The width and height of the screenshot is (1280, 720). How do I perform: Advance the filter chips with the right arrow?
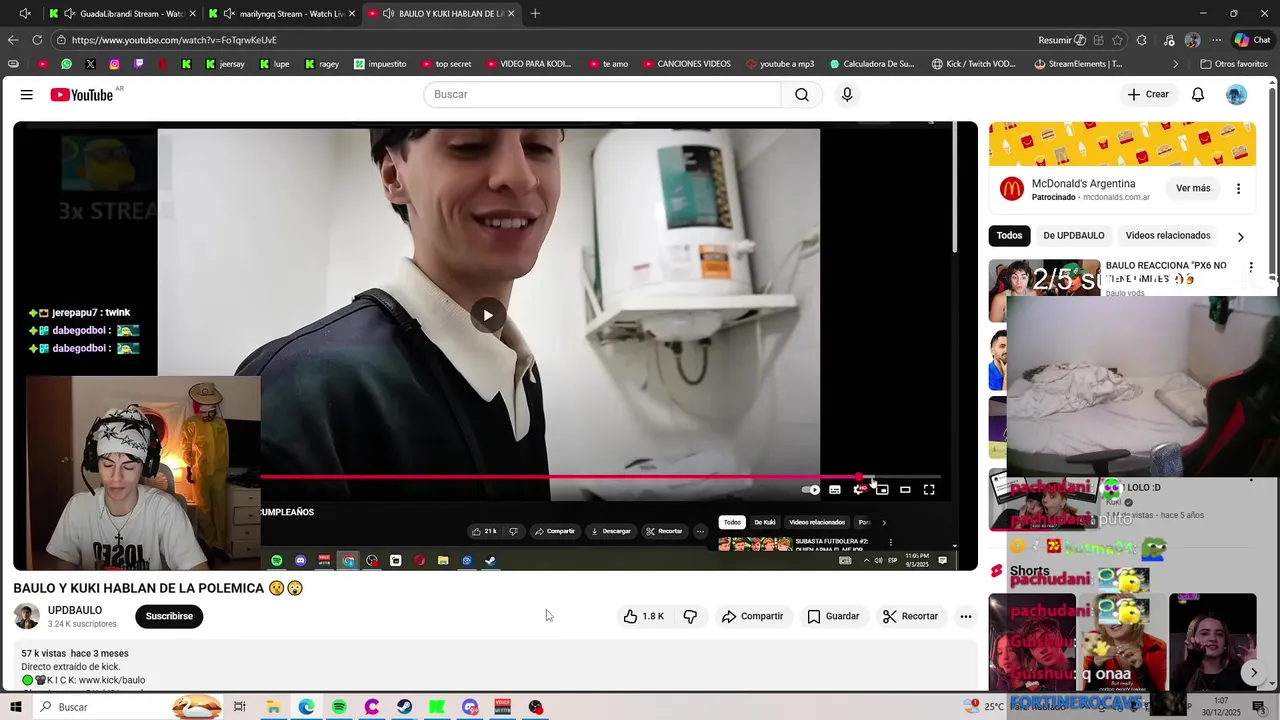pos(1241,237)
